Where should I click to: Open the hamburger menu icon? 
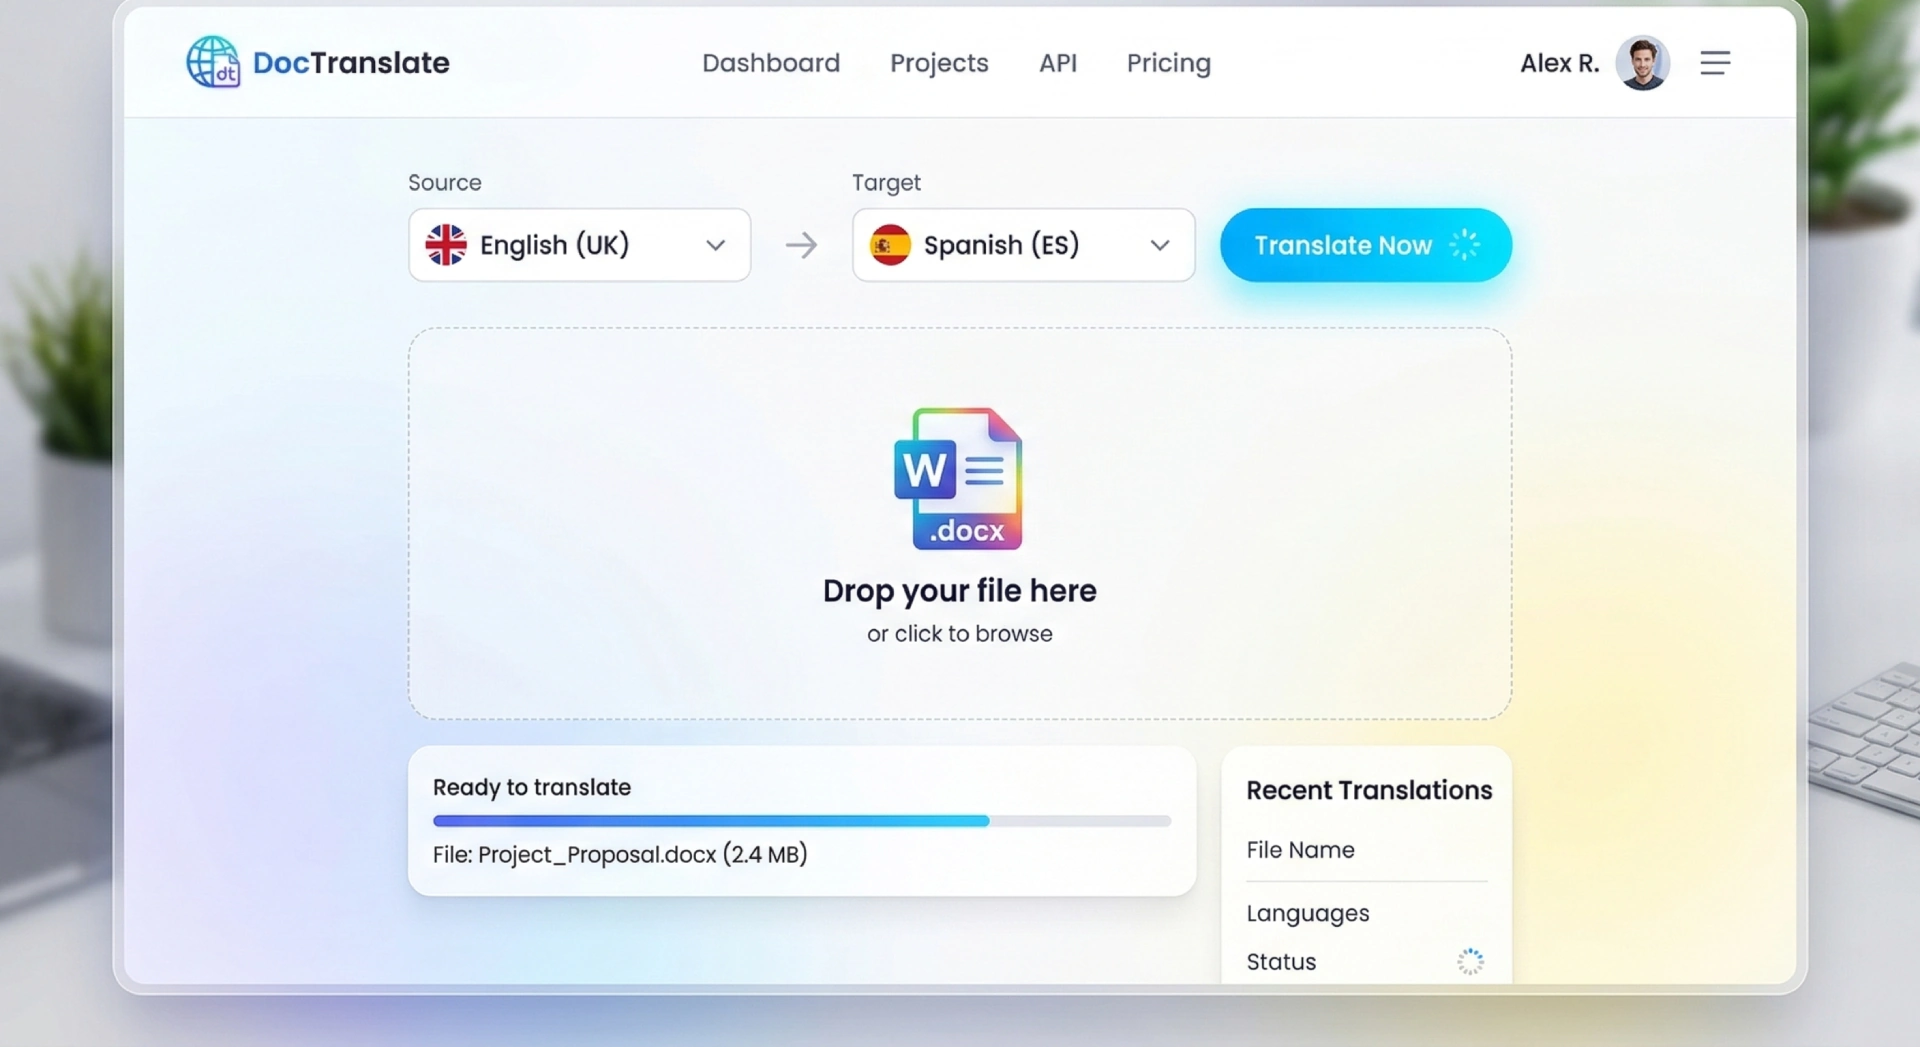click(x=1715, y=63)
